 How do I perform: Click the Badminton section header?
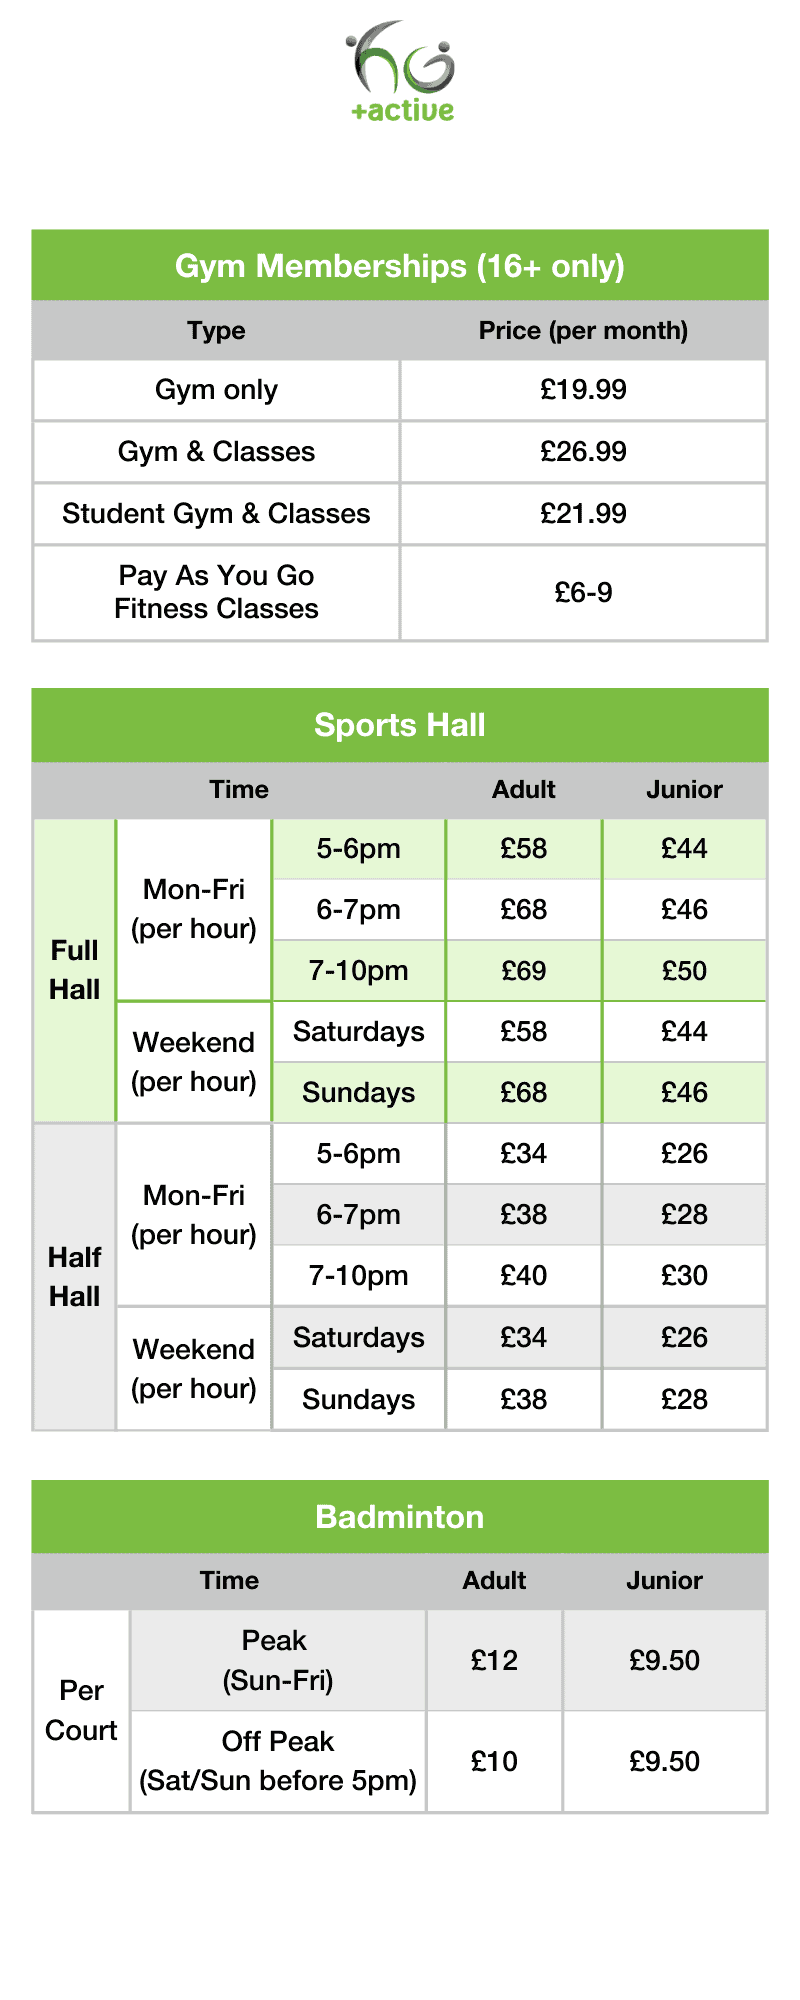pyautogui.click(x=400, y=1517)
